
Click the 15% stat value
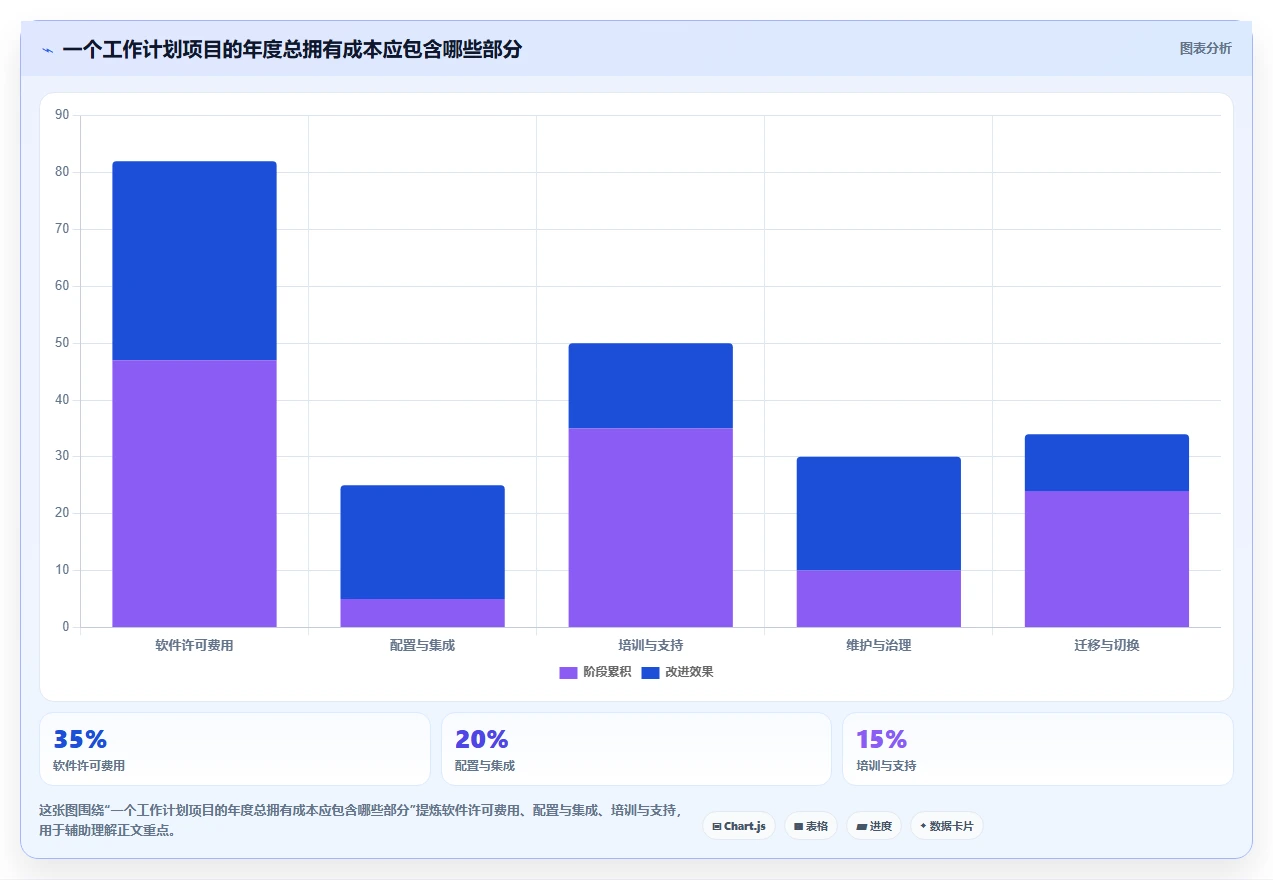[882, 739]
